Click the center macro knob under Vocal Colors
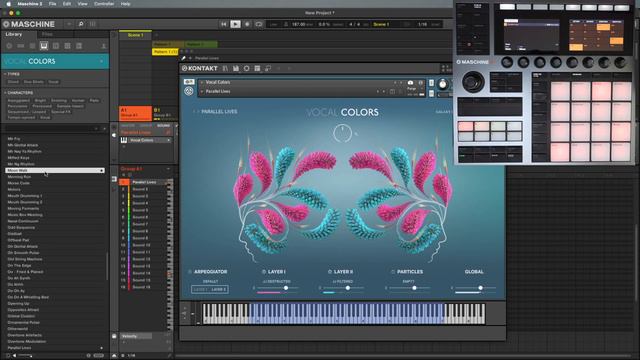The image size is (640, 360). point(342,133)
